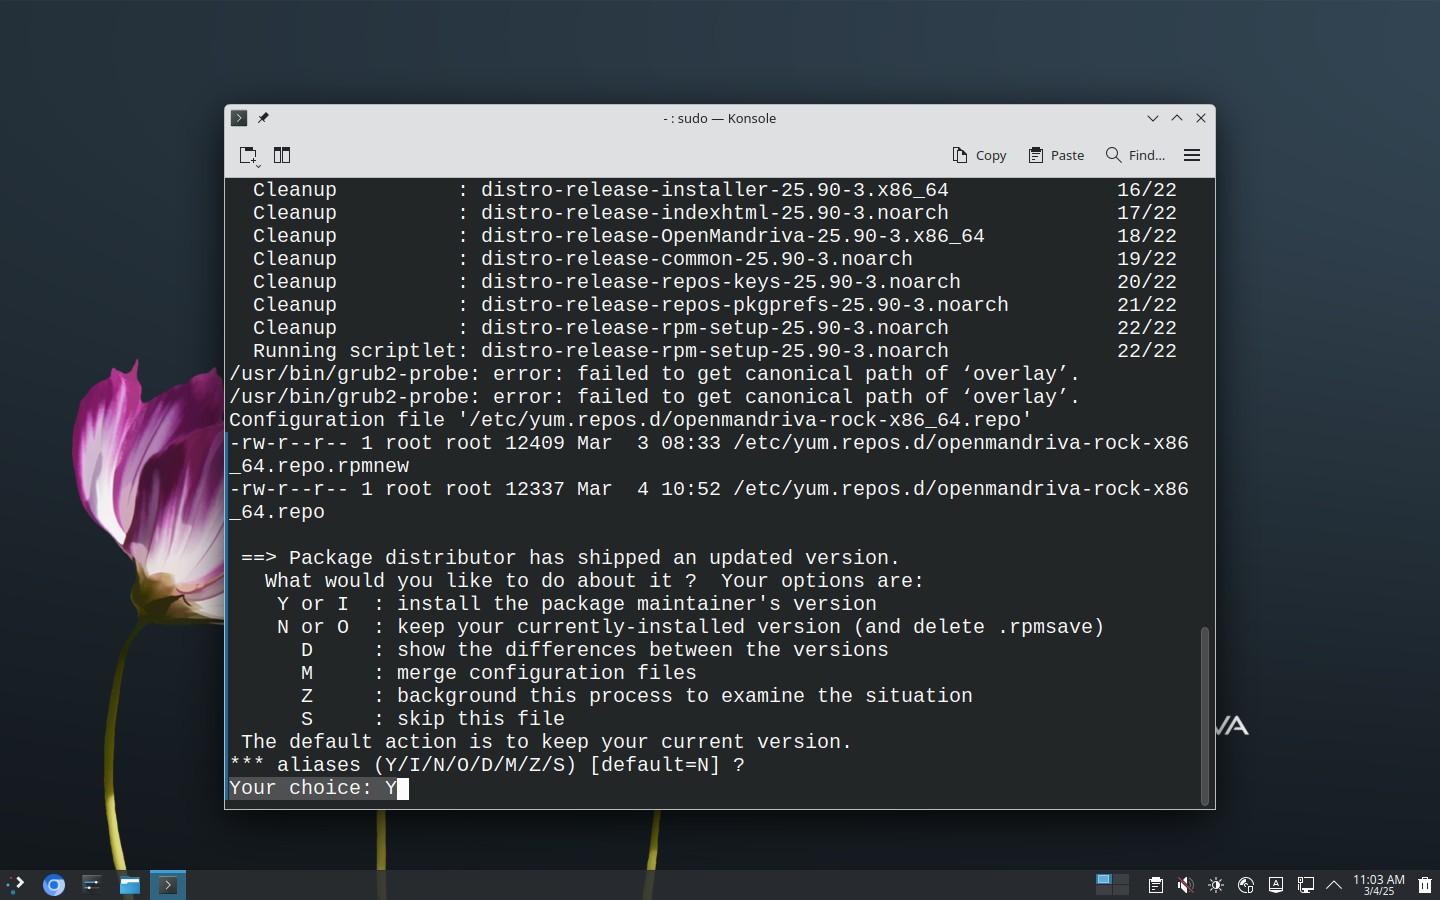Open the KDE application launcher

(16, 884)
